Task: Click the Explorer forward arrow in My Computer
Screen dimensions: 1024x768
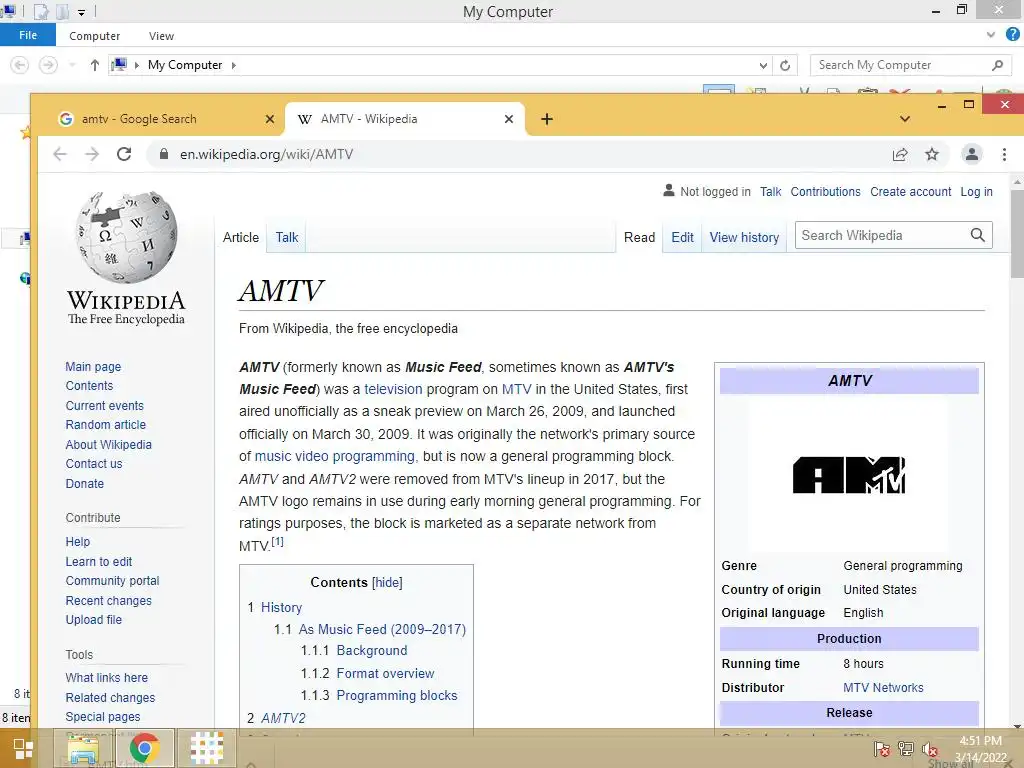Action: click(x=48, y=65)
